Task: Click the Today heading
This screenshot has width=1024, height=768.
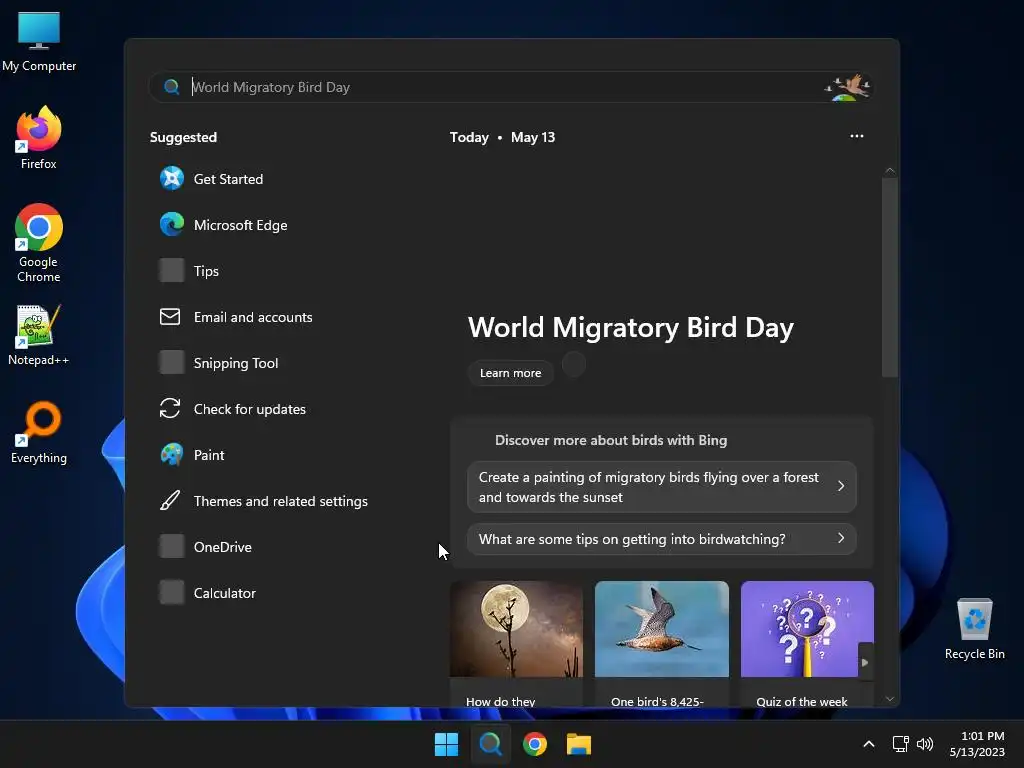Action: 469,137
